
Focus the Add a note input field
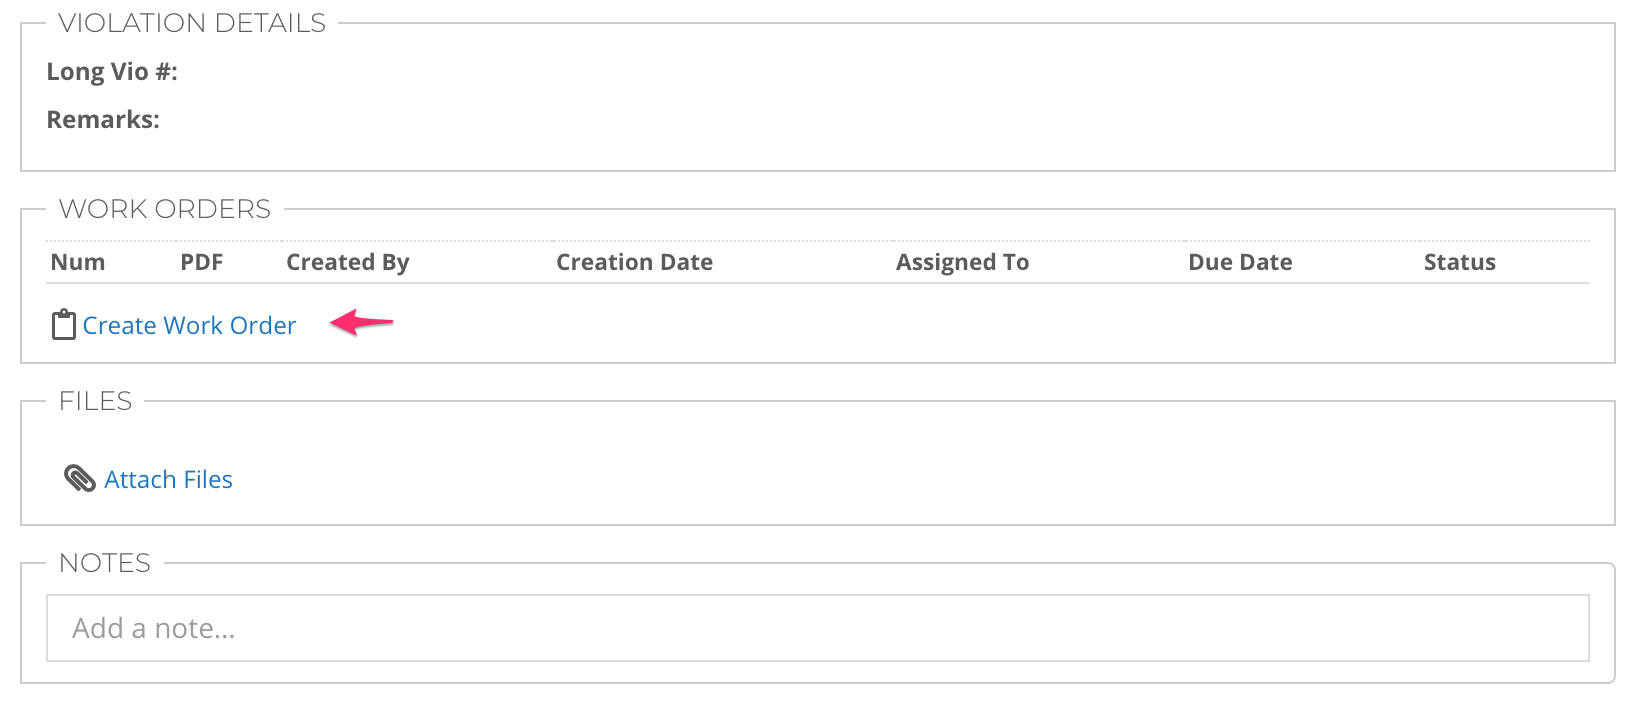click(x=817, y=628)
